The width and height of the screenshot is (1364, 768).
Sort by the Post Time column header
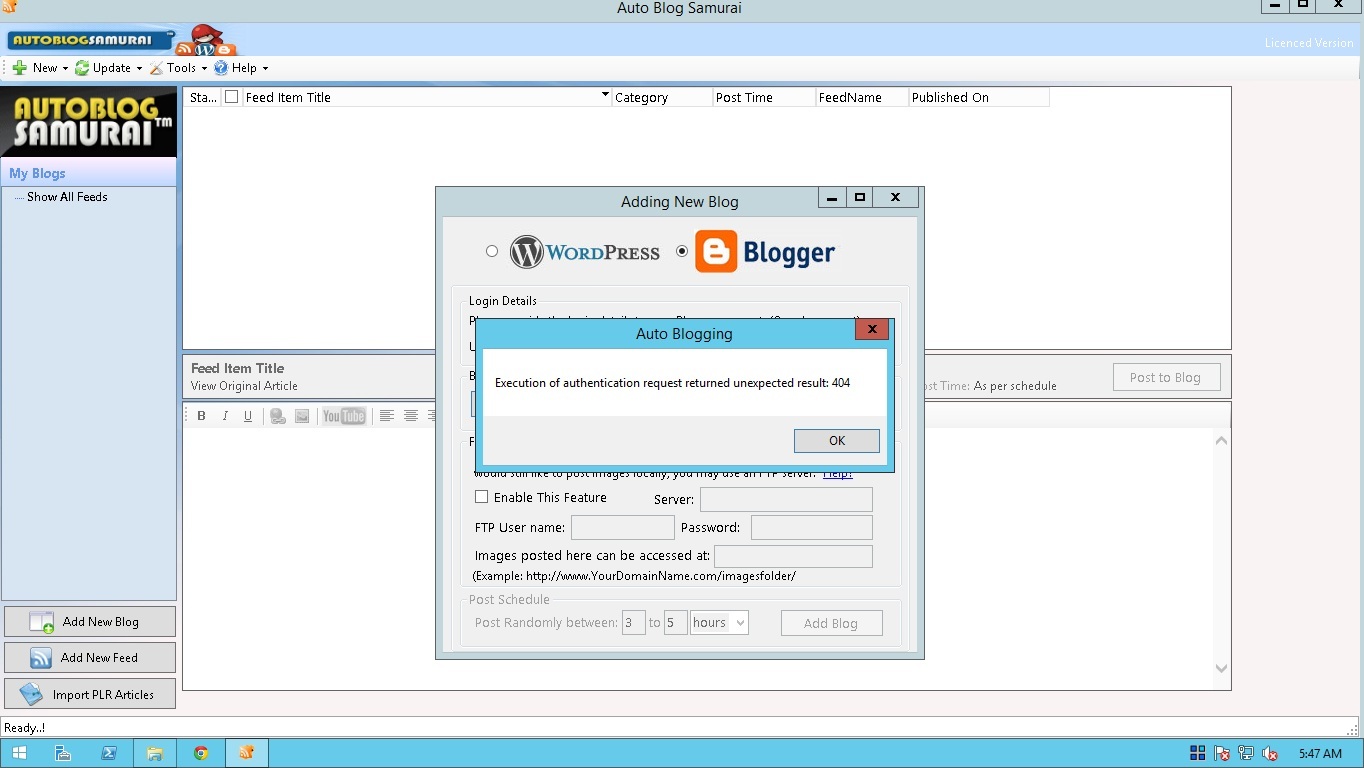[764, 97]
